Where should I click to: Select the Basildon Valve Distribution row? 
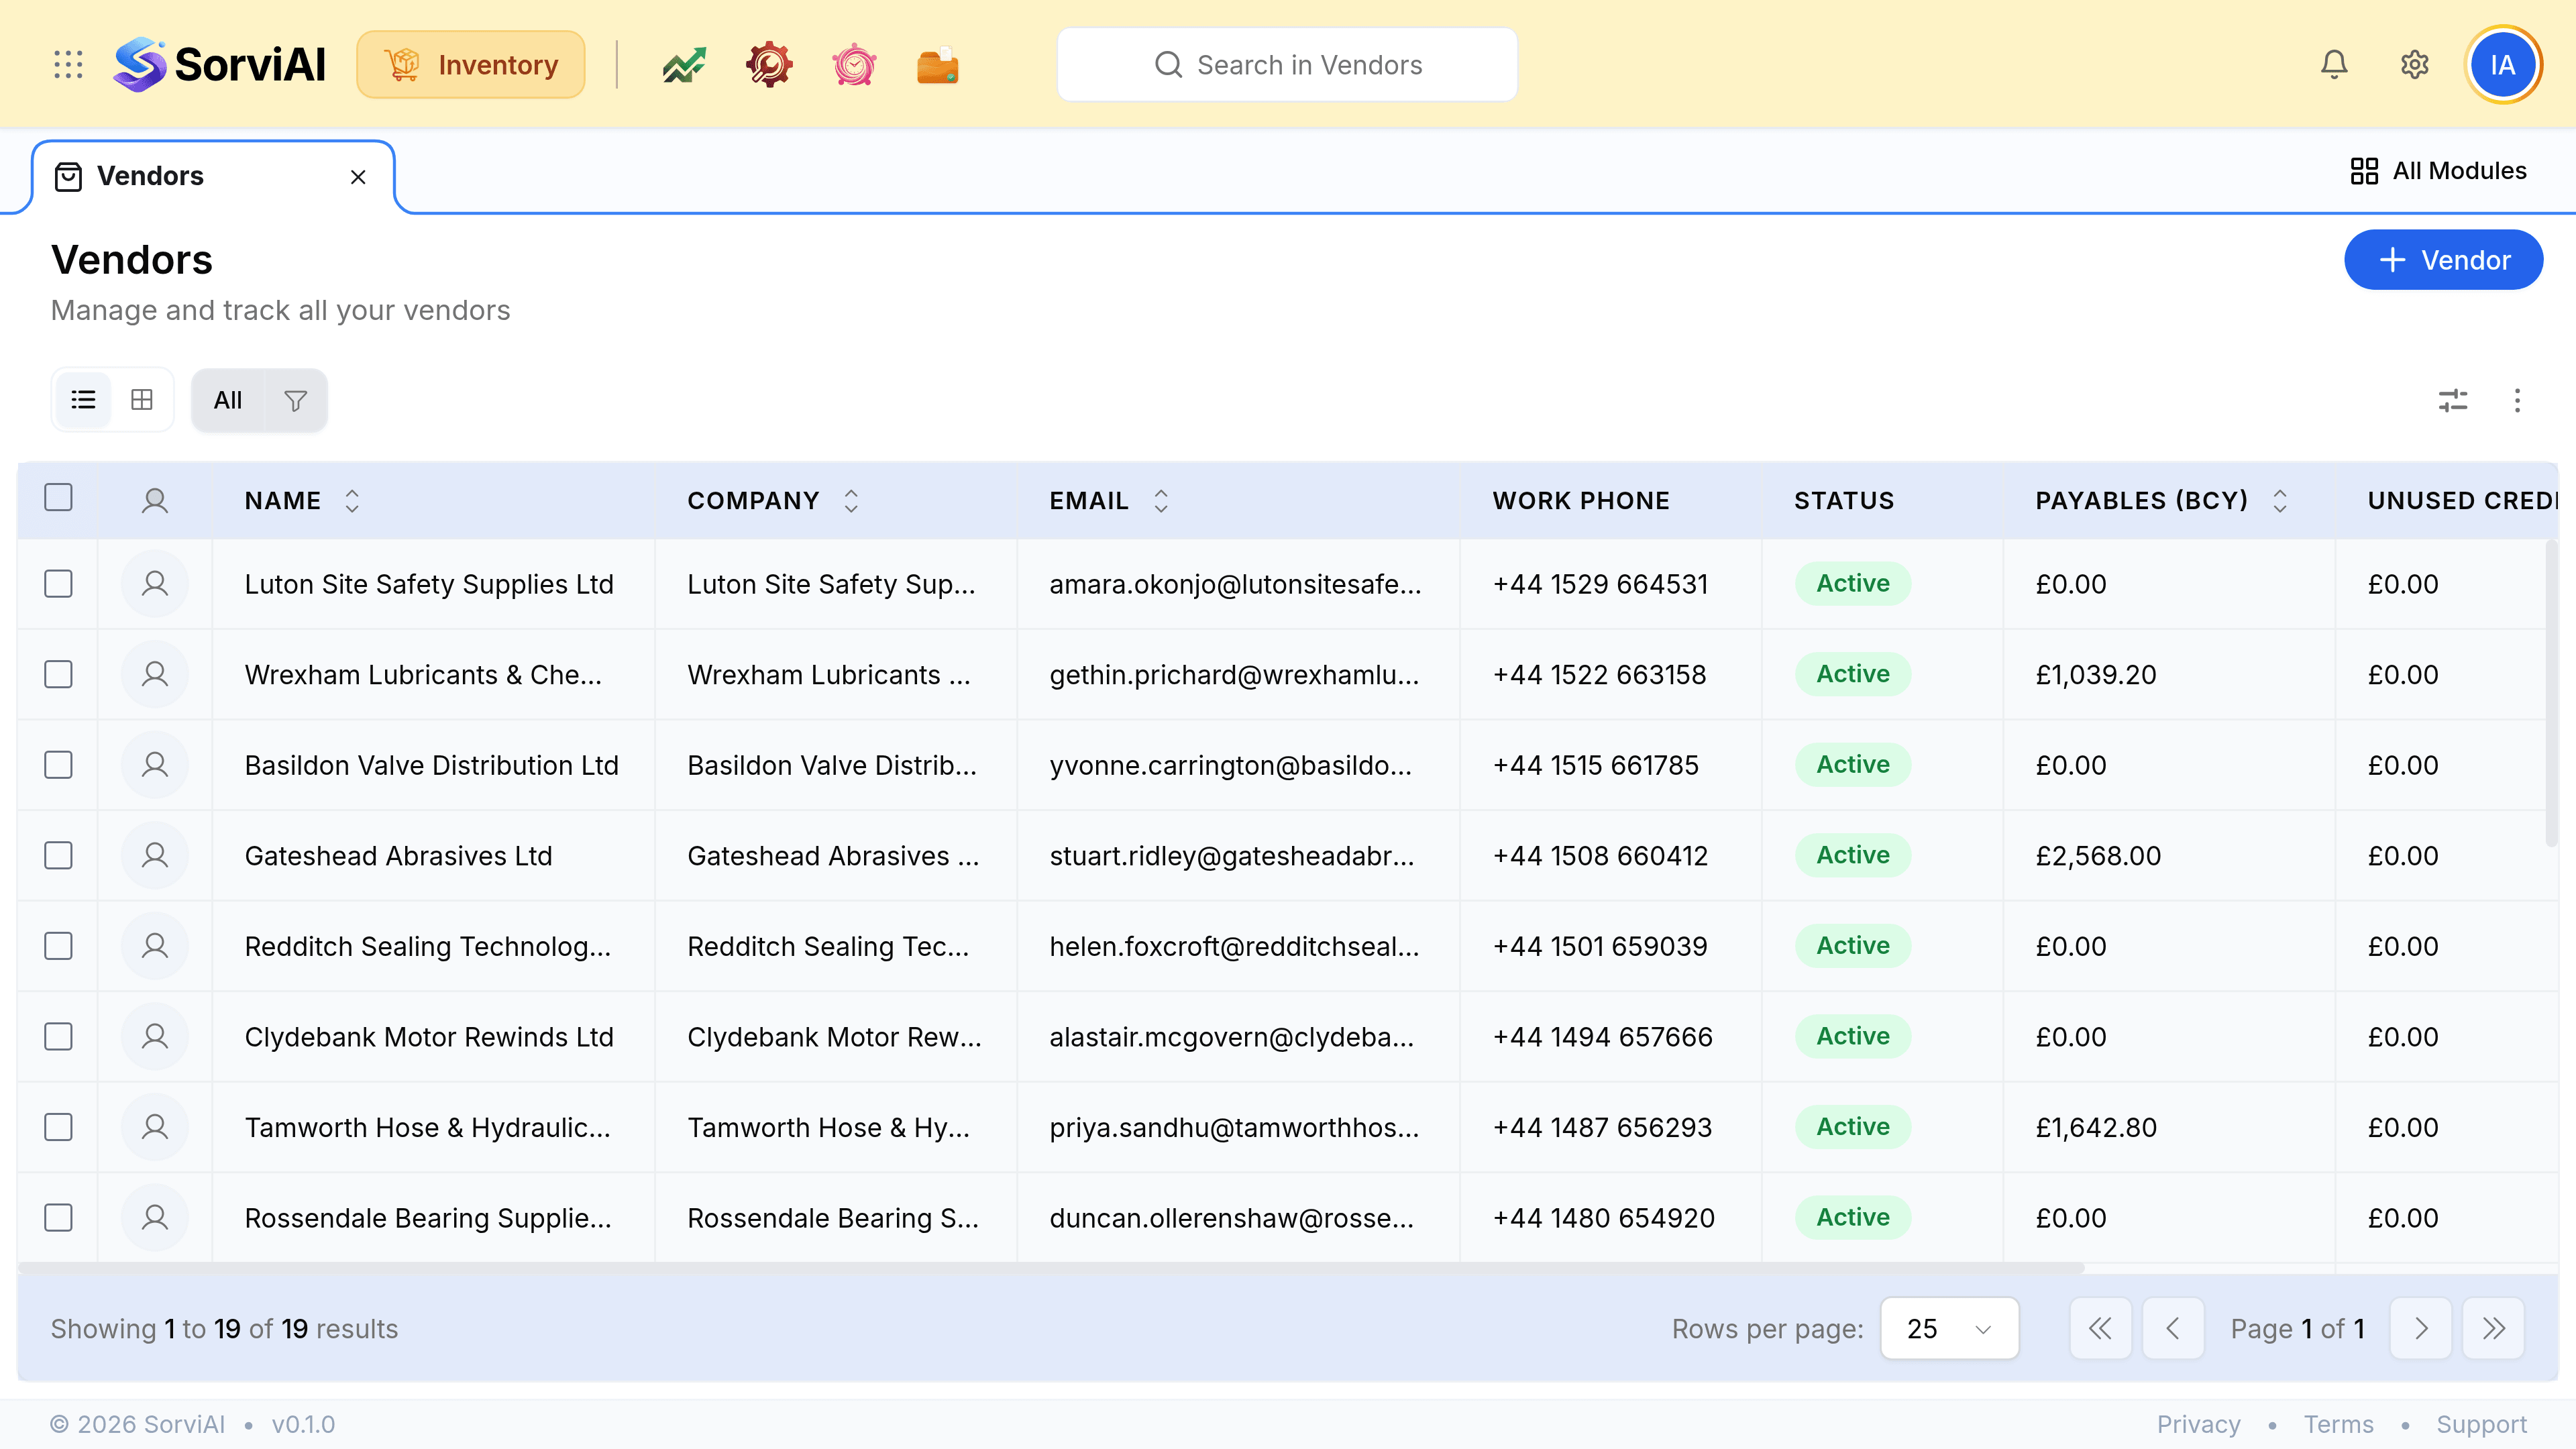59,765
